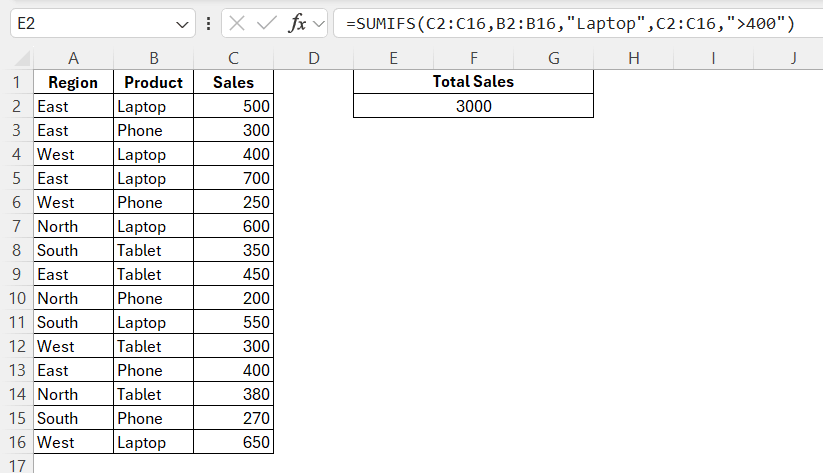Select the result cell showing 3000
Viewport: 823px width, 473px height.
473,106
